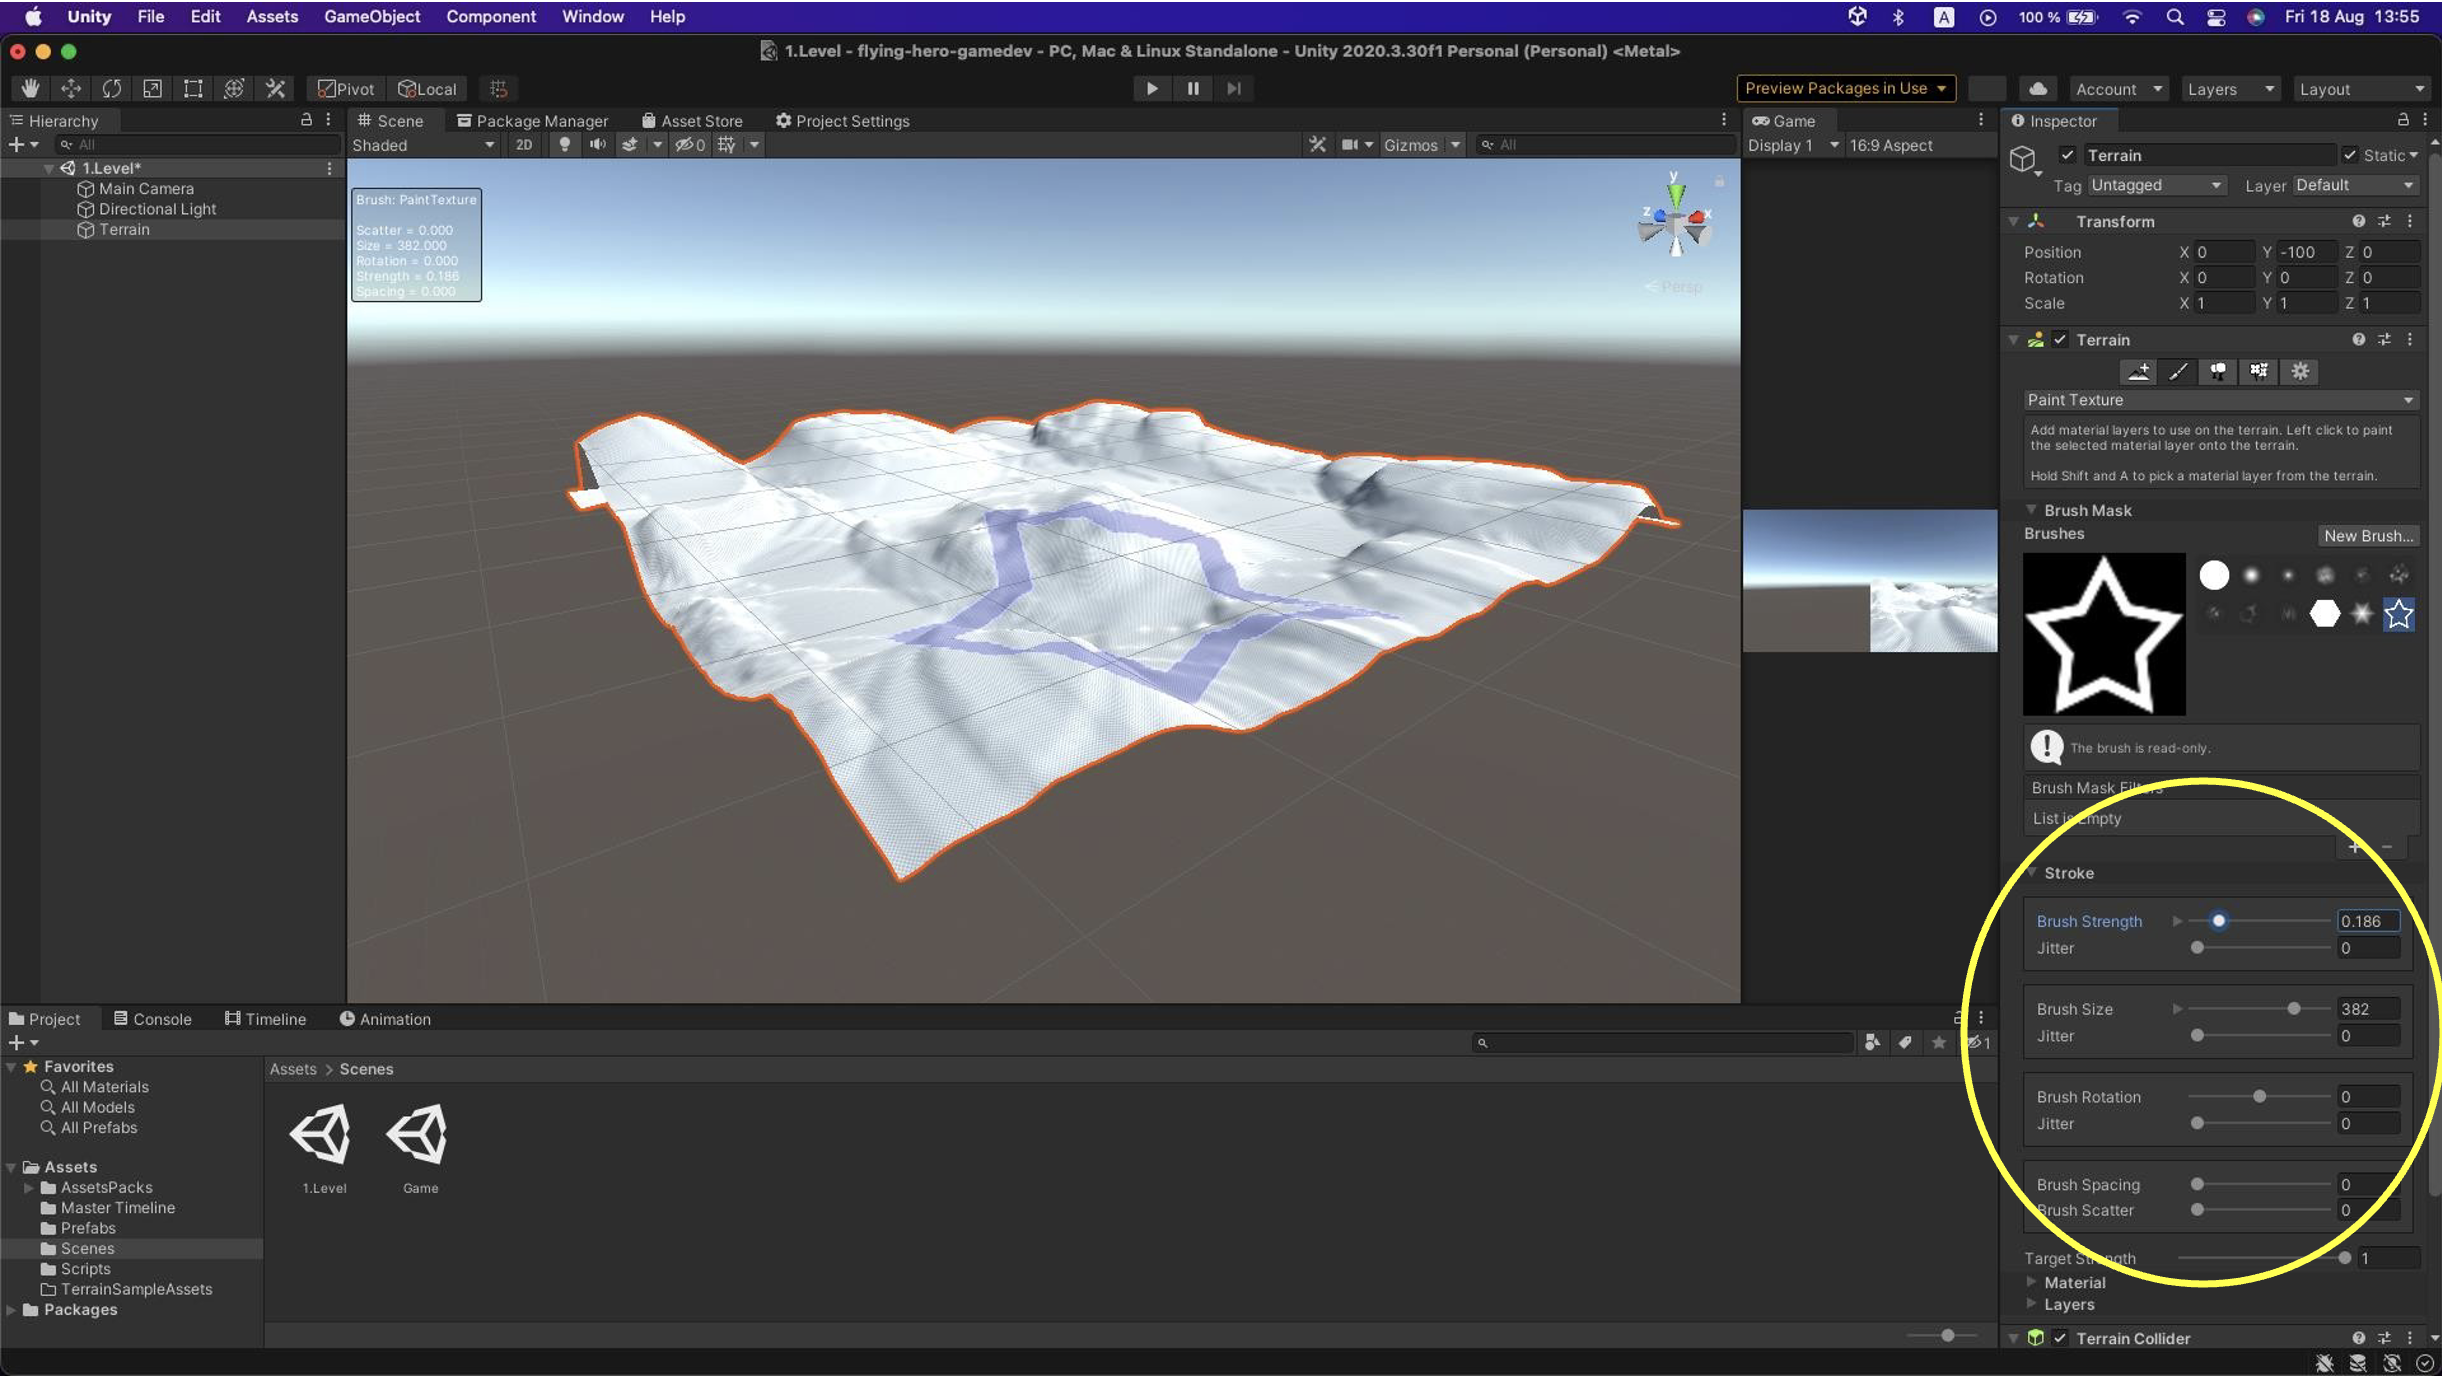Viewport: 2442px width, 1376px height.
Task: Click Preview Packages in Use button
Action: (1846, 88)
